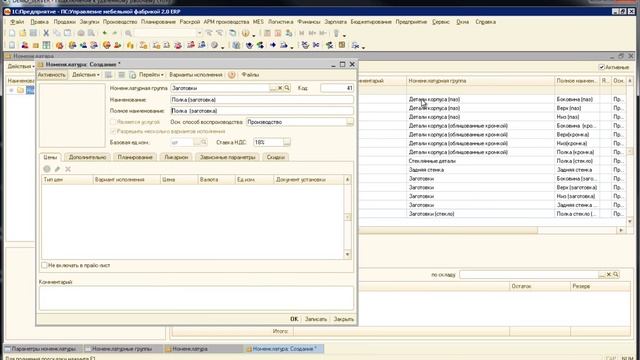
Task: Open the Номенклатурная группа ellipsis selection button
Action: pyautogui.click(x=273, y=88)
